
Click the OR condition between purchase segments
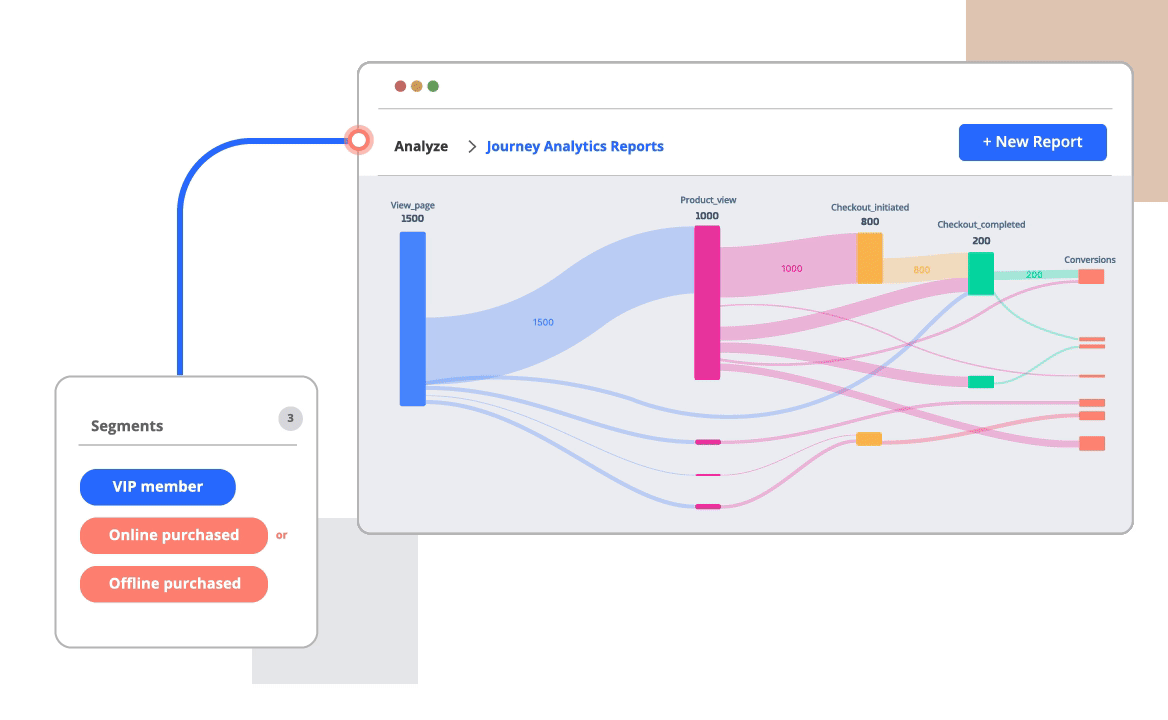(x=281, y=535)
